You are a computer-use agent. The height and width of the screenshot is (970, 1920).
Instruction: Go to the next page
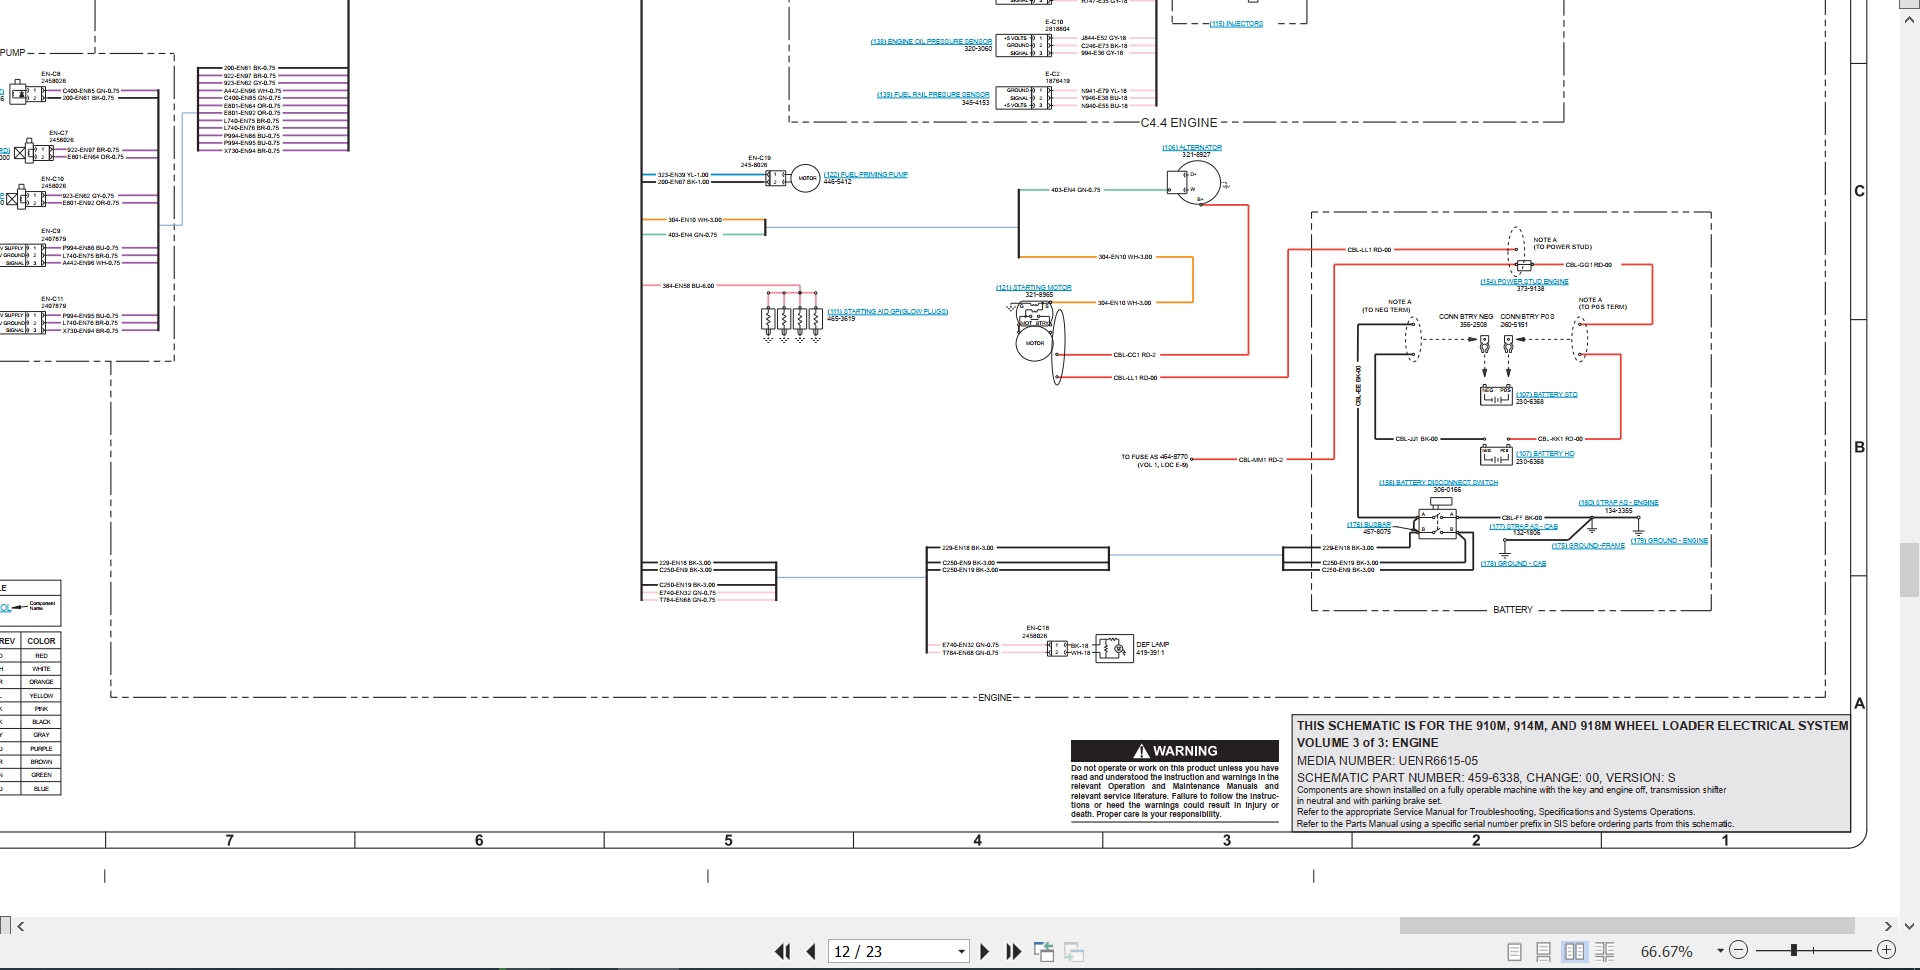click(984, 951)
